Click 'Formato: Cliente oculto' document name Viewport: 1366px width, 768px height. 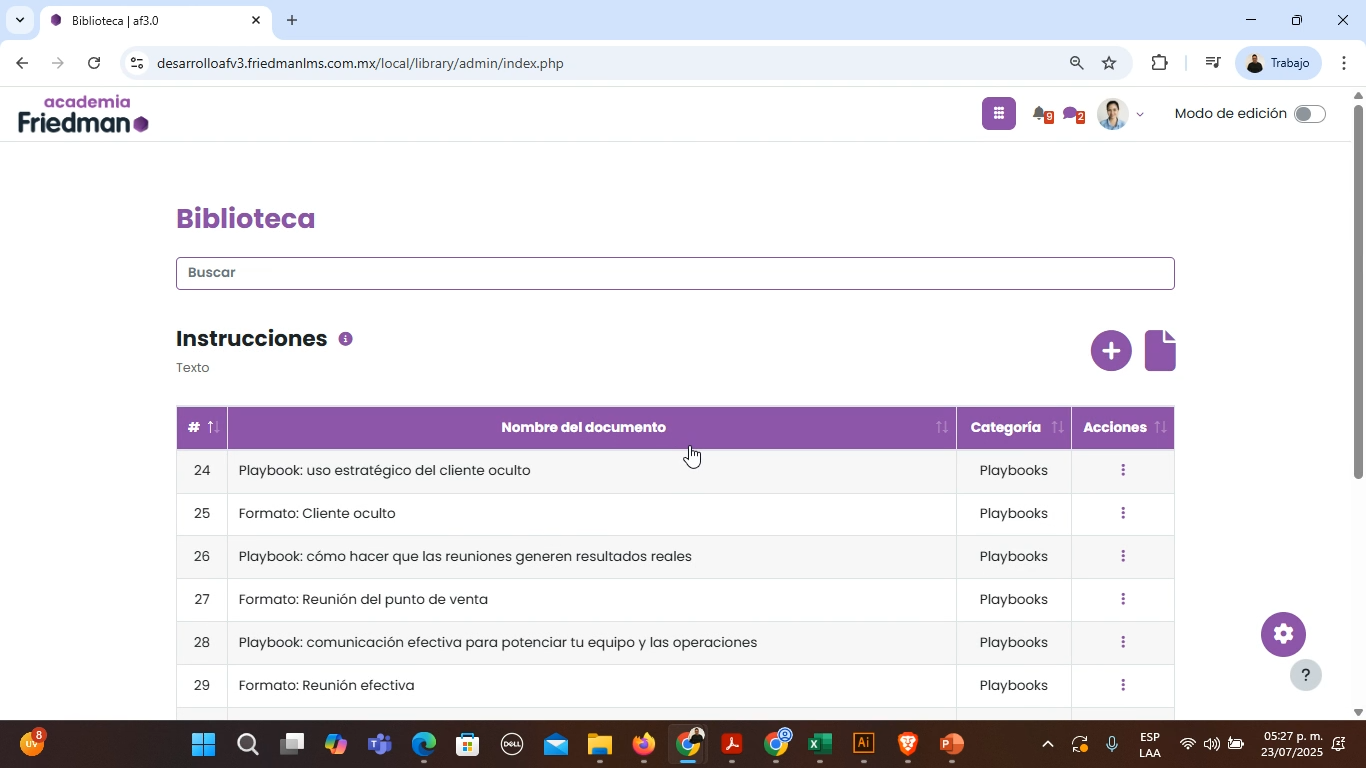pyautogui.click(x=317, y=513)
